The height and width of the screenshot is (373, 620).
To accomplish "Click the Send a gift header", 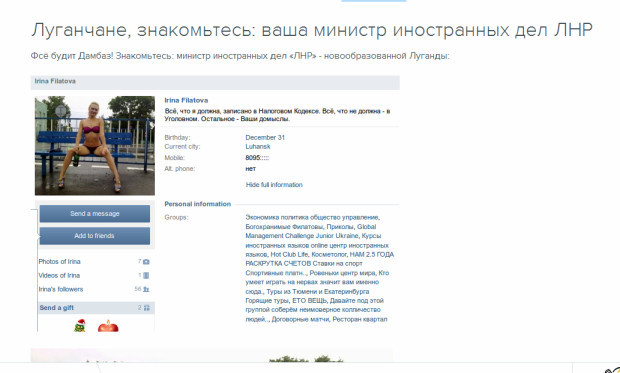I will [x=96, y=308].
